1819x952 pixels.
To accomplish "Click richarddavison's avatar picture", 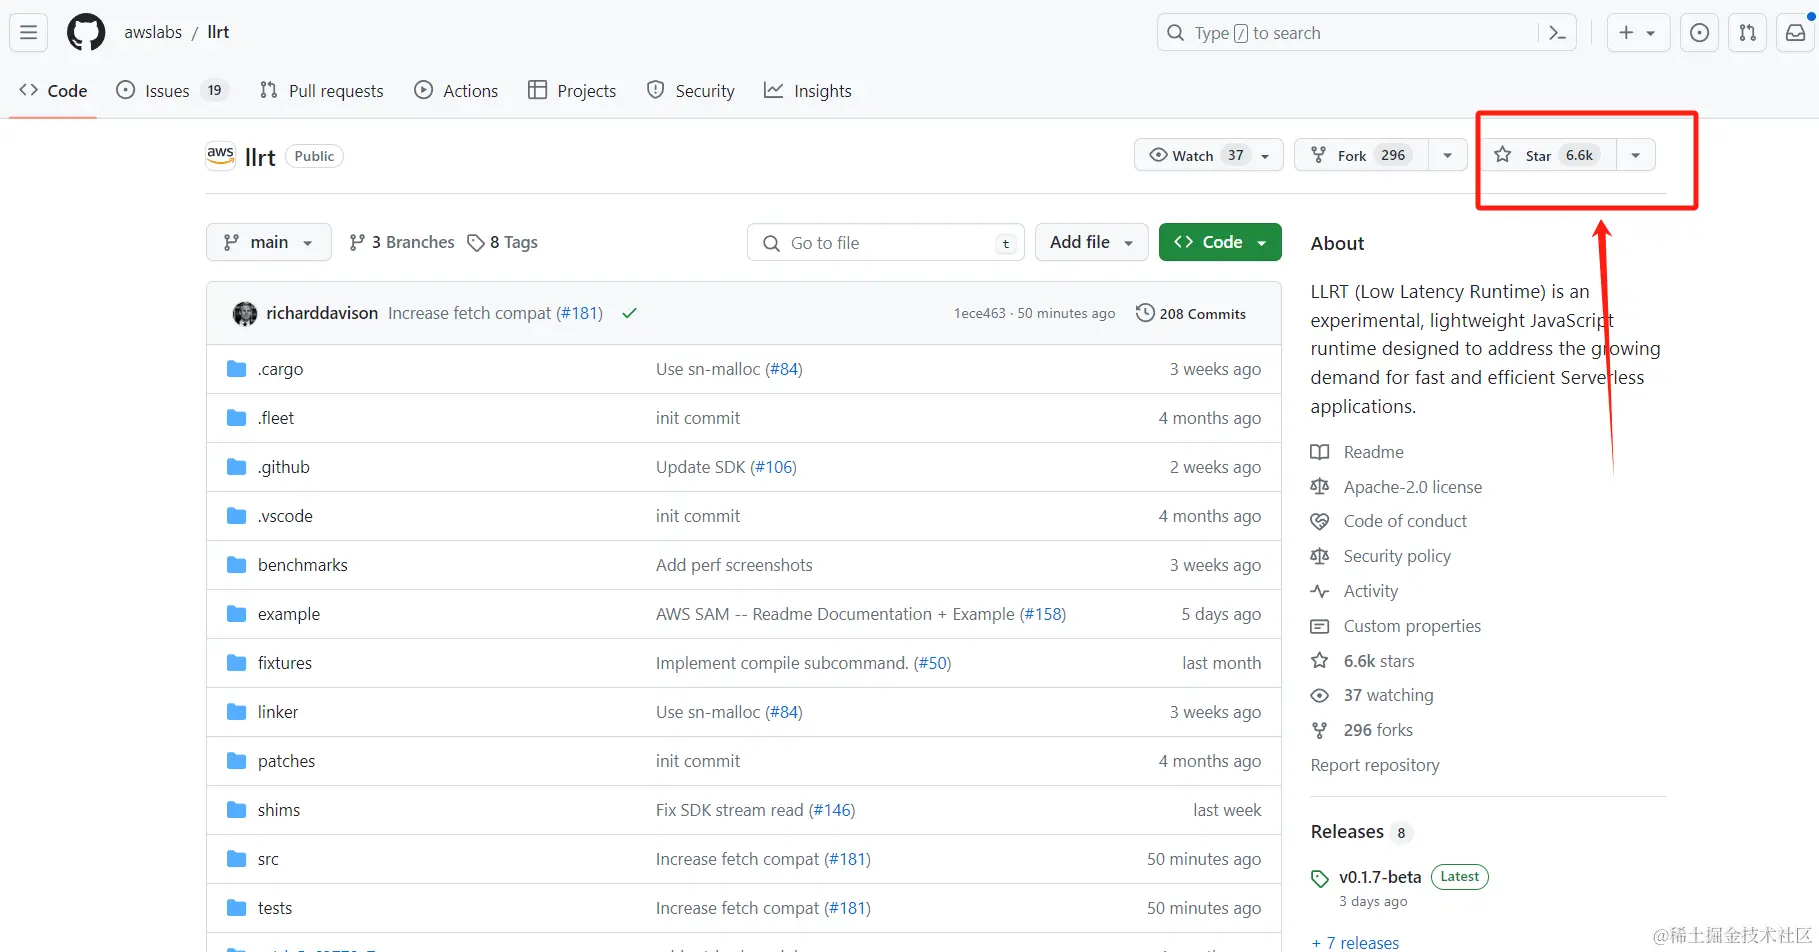I will coord(245,314).
